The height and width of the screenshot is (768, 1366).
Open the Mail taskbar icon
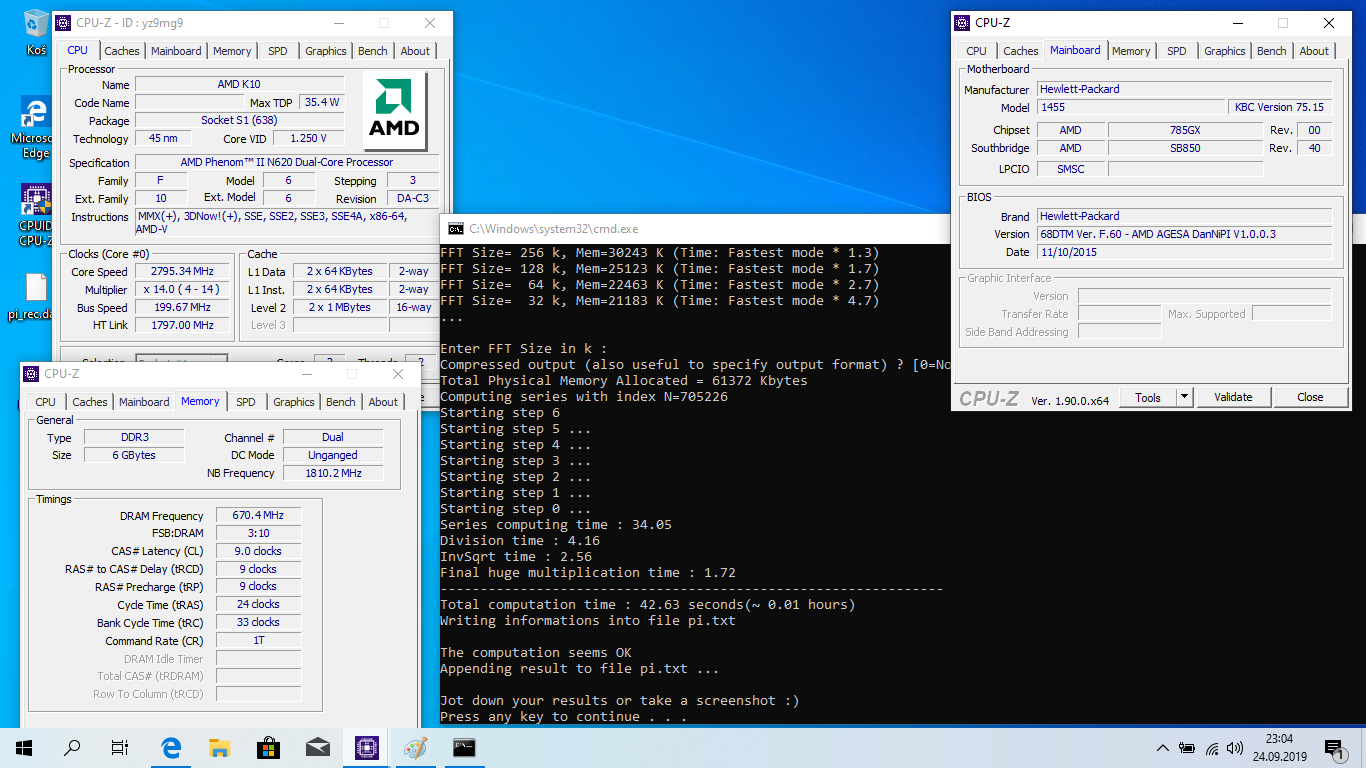(317, 747)
